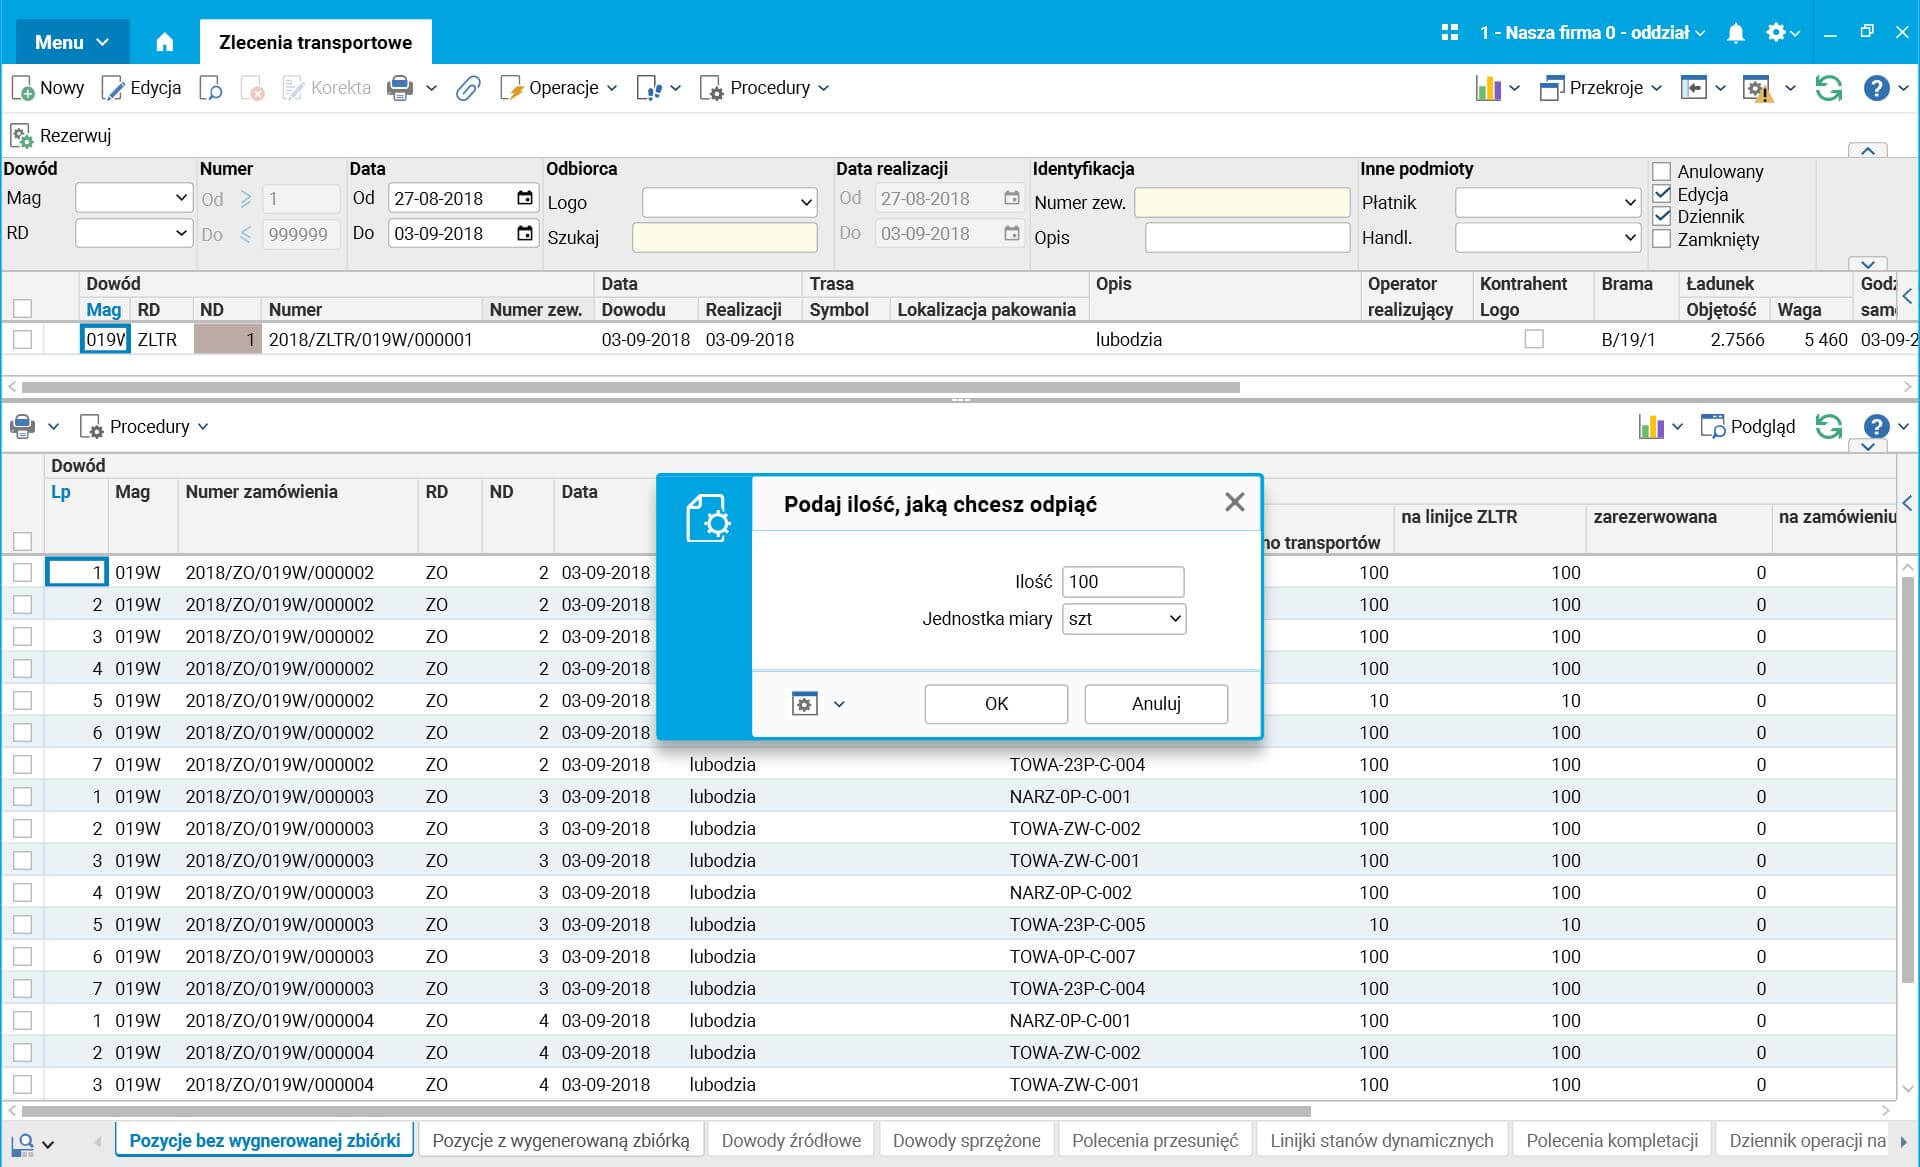
Task: Click the Ilość input field
Action: click(x=1122, y=582)
